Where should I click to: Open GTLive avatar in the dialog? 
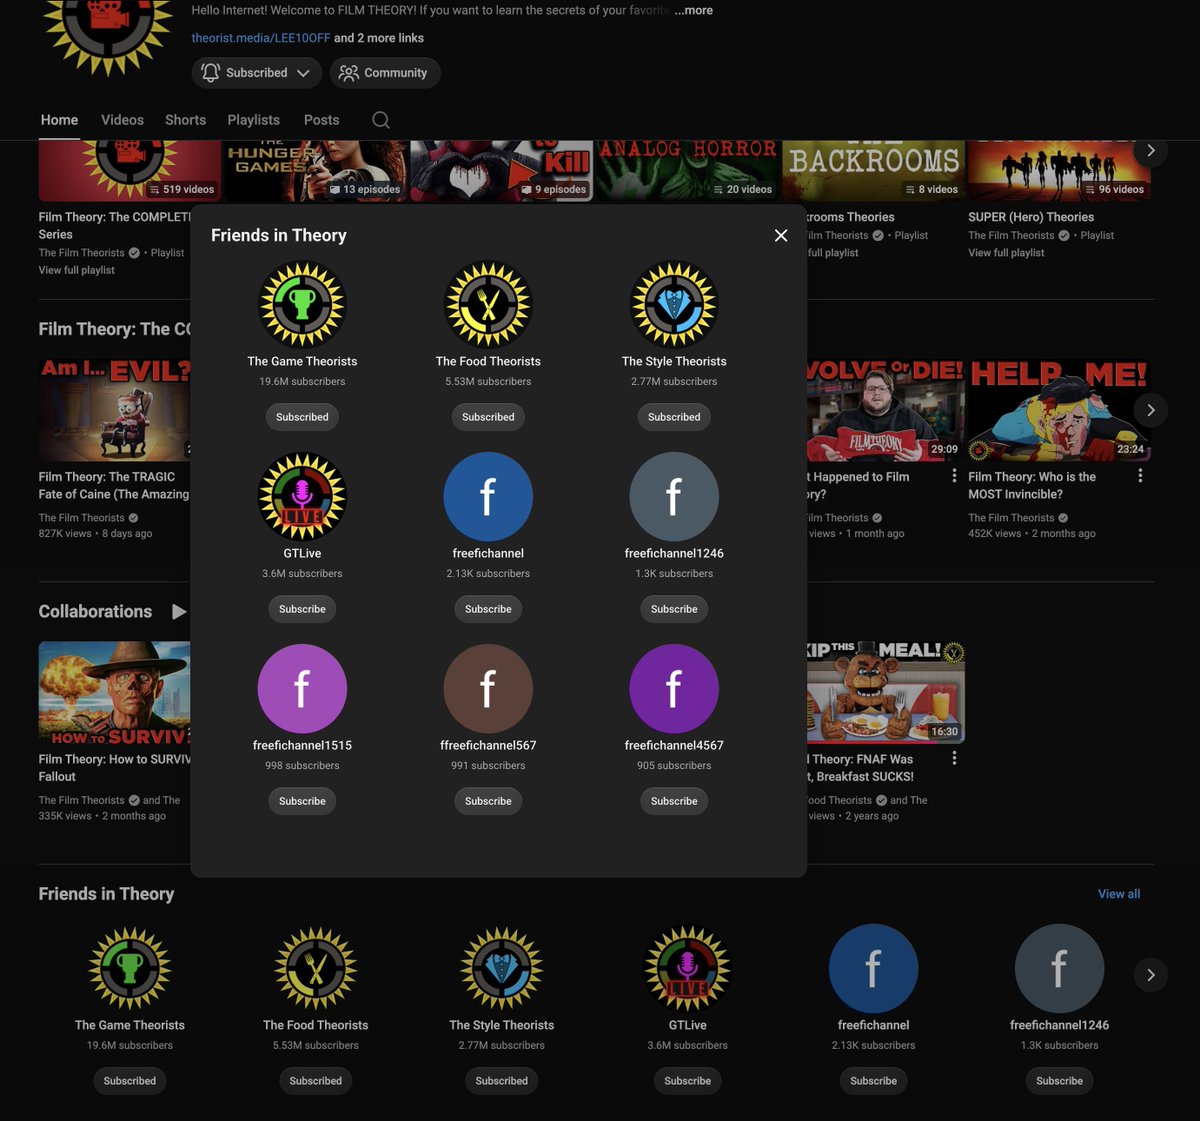click(x=302, y=497)
